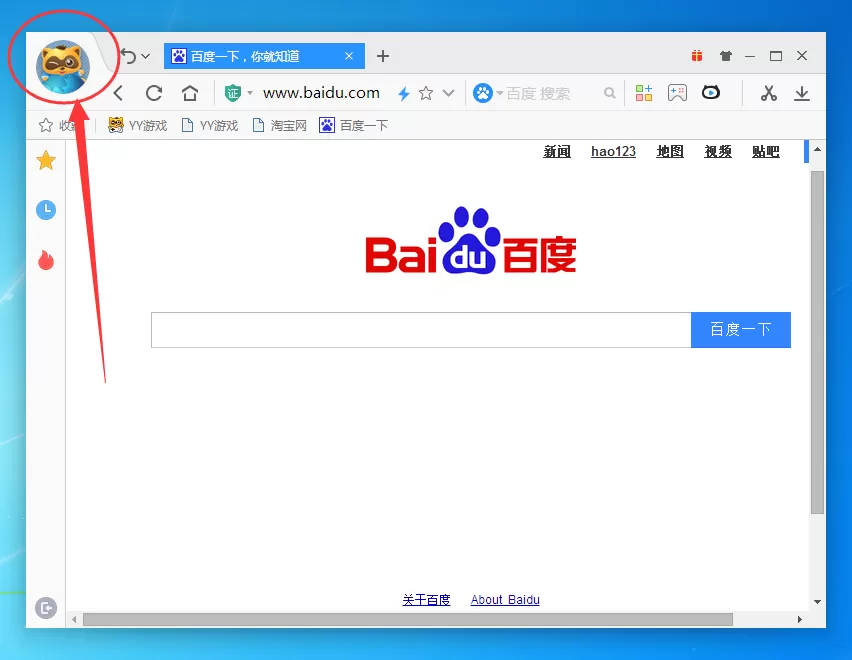The image size is (852, 660).
Task: Click the horizontal scrollbar left arrow
Action: point(74,619)
